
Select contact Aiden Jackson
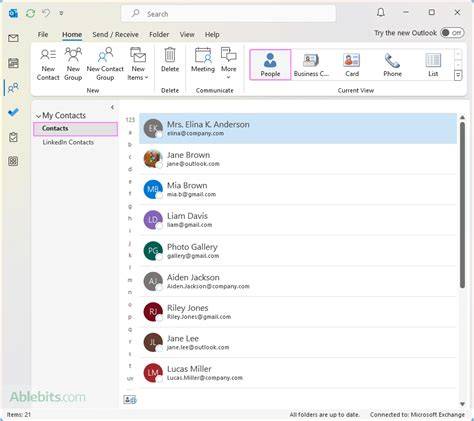[298, 281]
